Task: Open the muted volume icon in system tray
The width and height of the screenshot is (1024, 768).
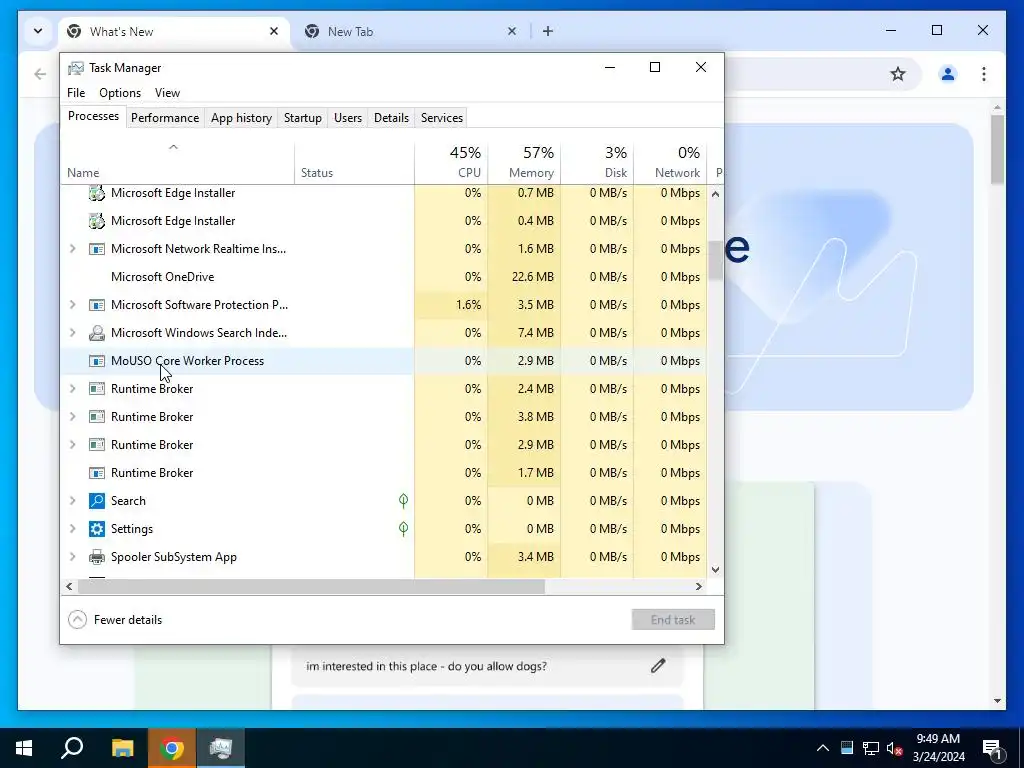Action: coord(894,748)
